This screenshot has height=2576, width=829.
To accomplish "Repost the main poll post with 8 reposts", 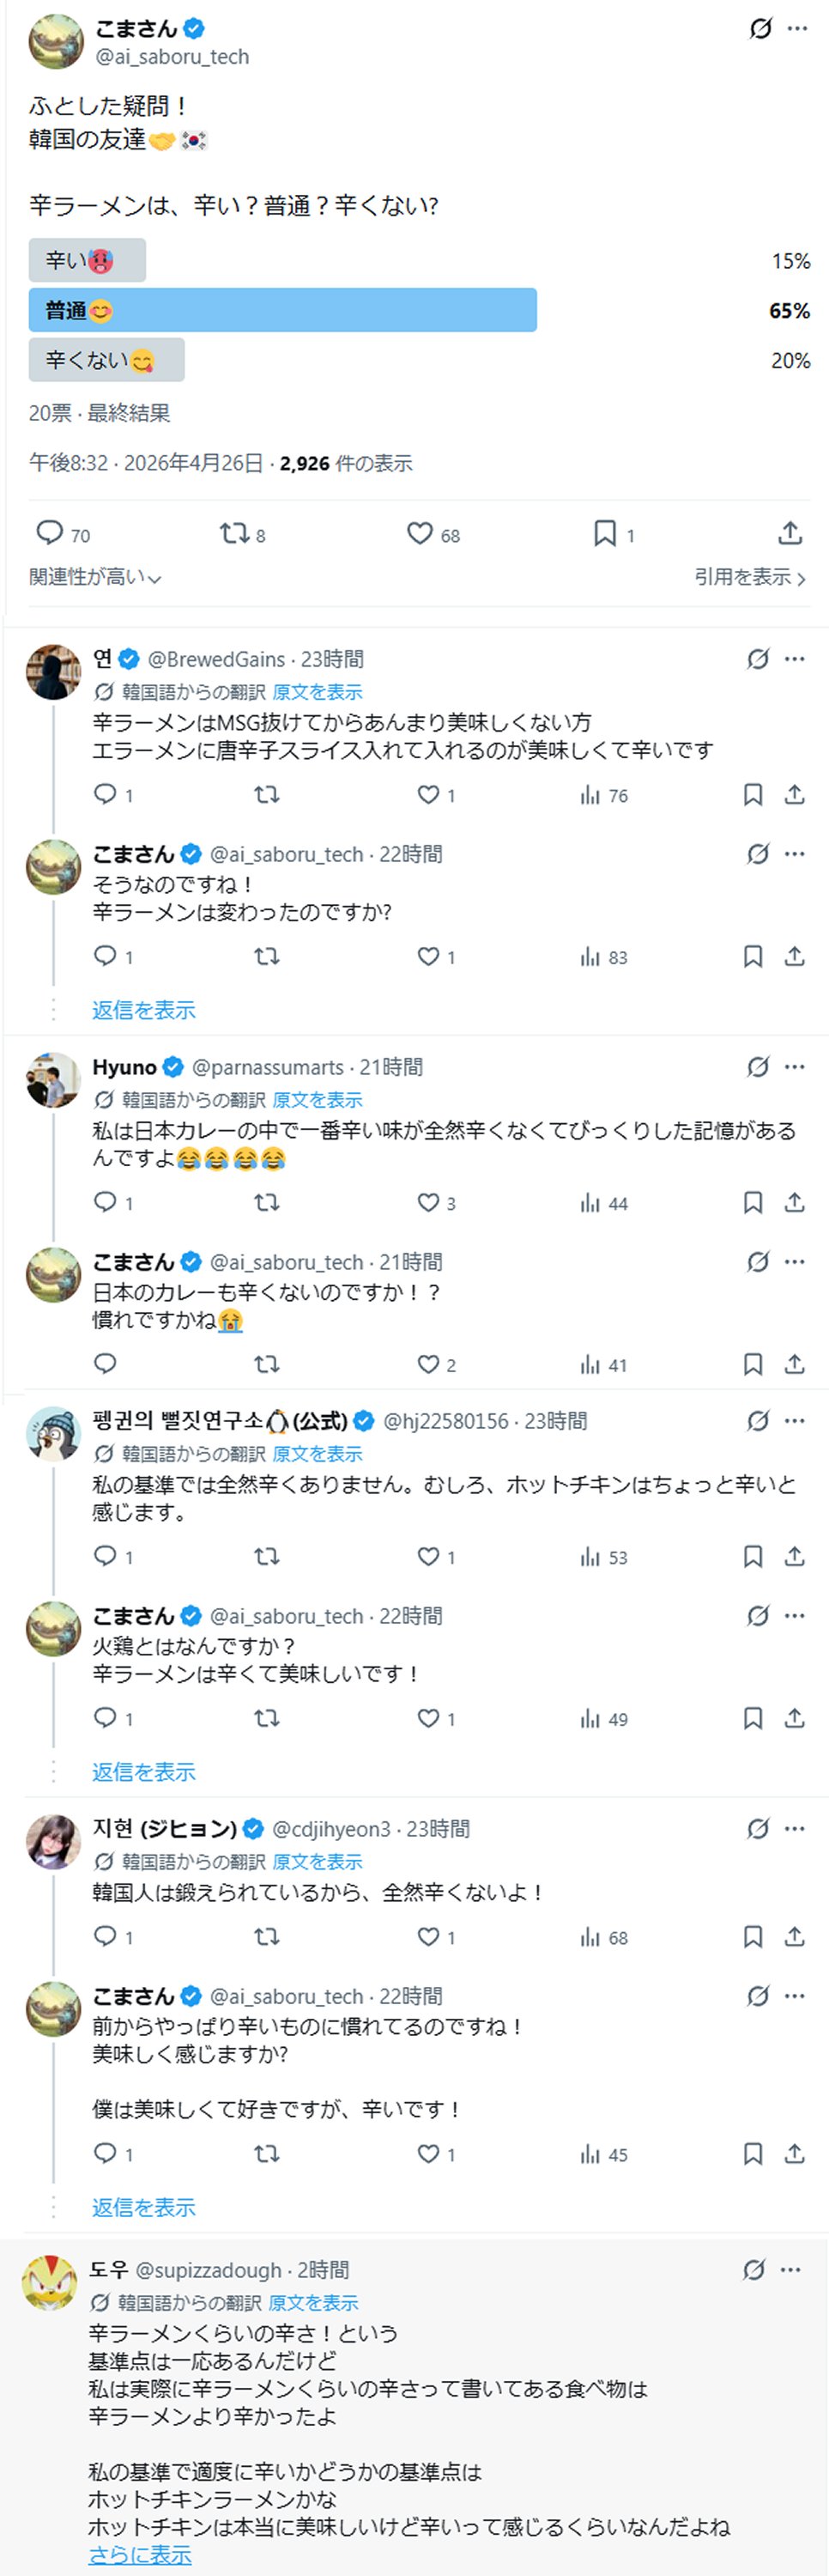I will click(234, 534).
